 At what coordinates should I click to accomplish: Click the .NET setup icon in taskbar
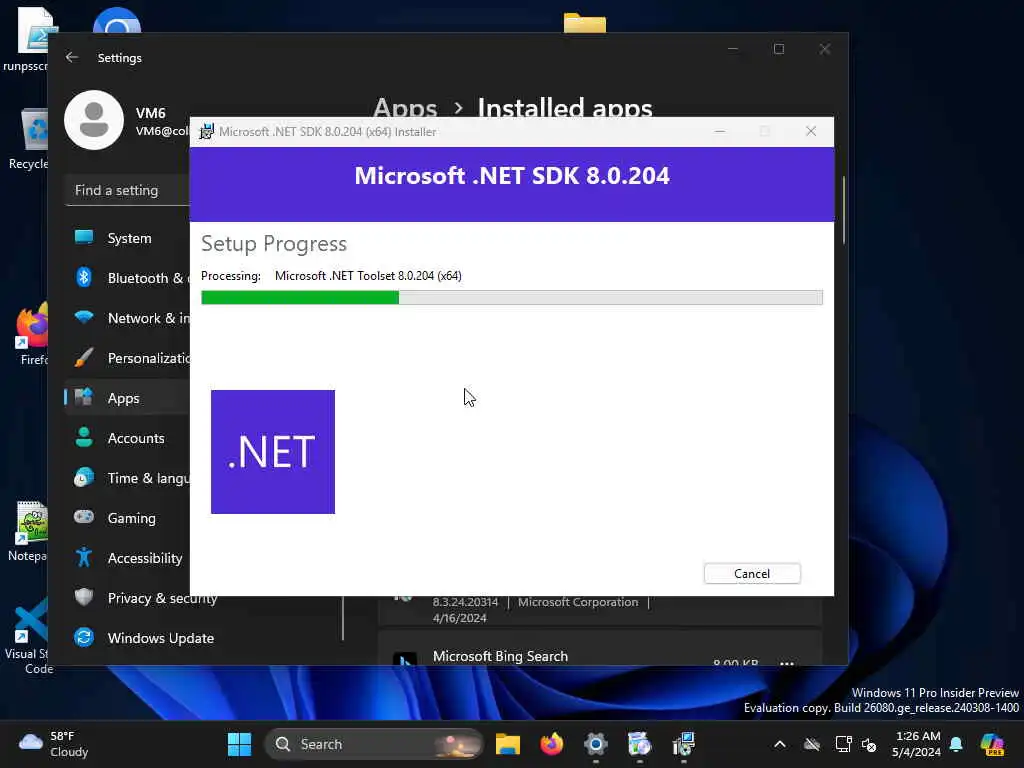(x=684, y=744)
